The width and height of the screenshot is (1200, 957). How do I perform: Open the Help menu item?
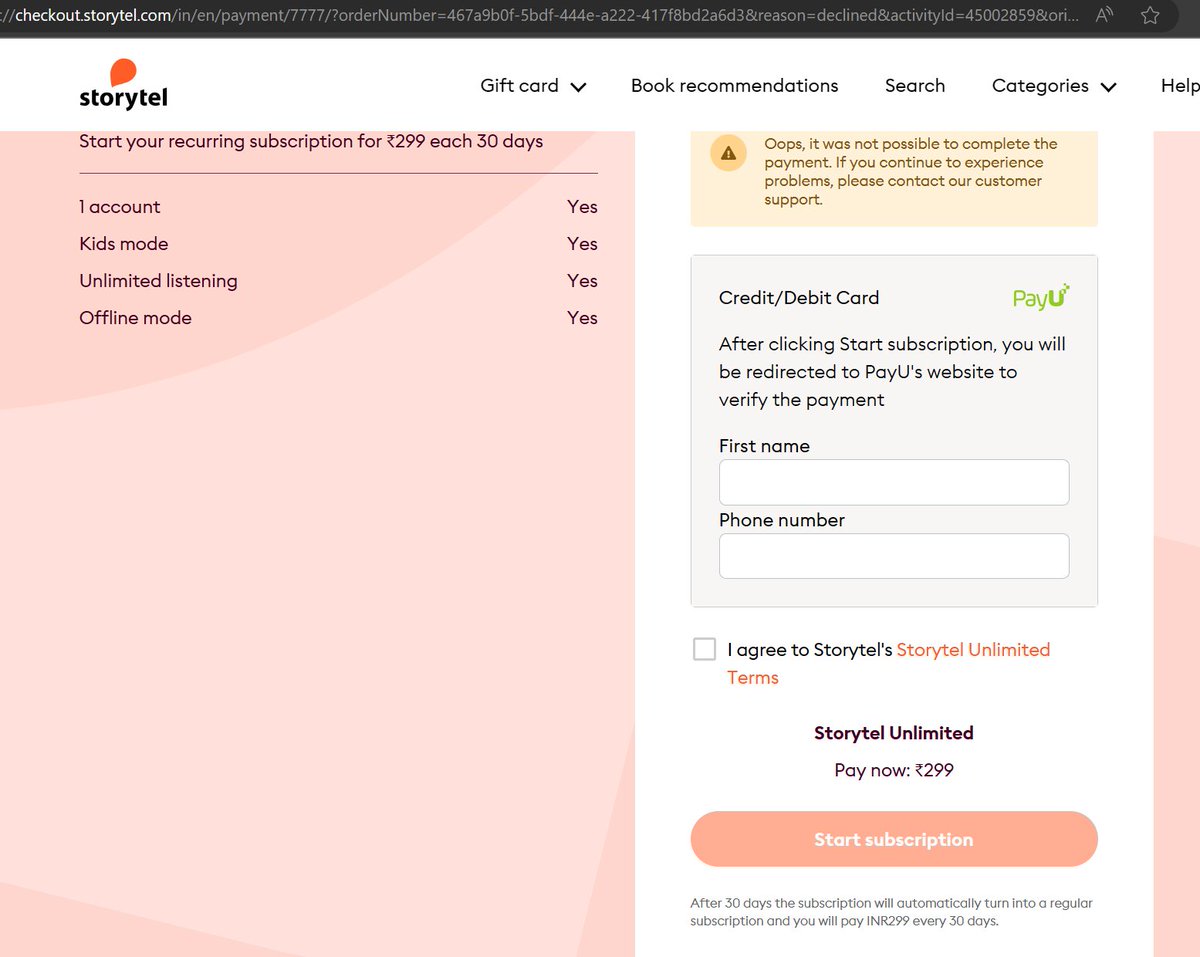pyautogui.click(x=1180, y=86)
